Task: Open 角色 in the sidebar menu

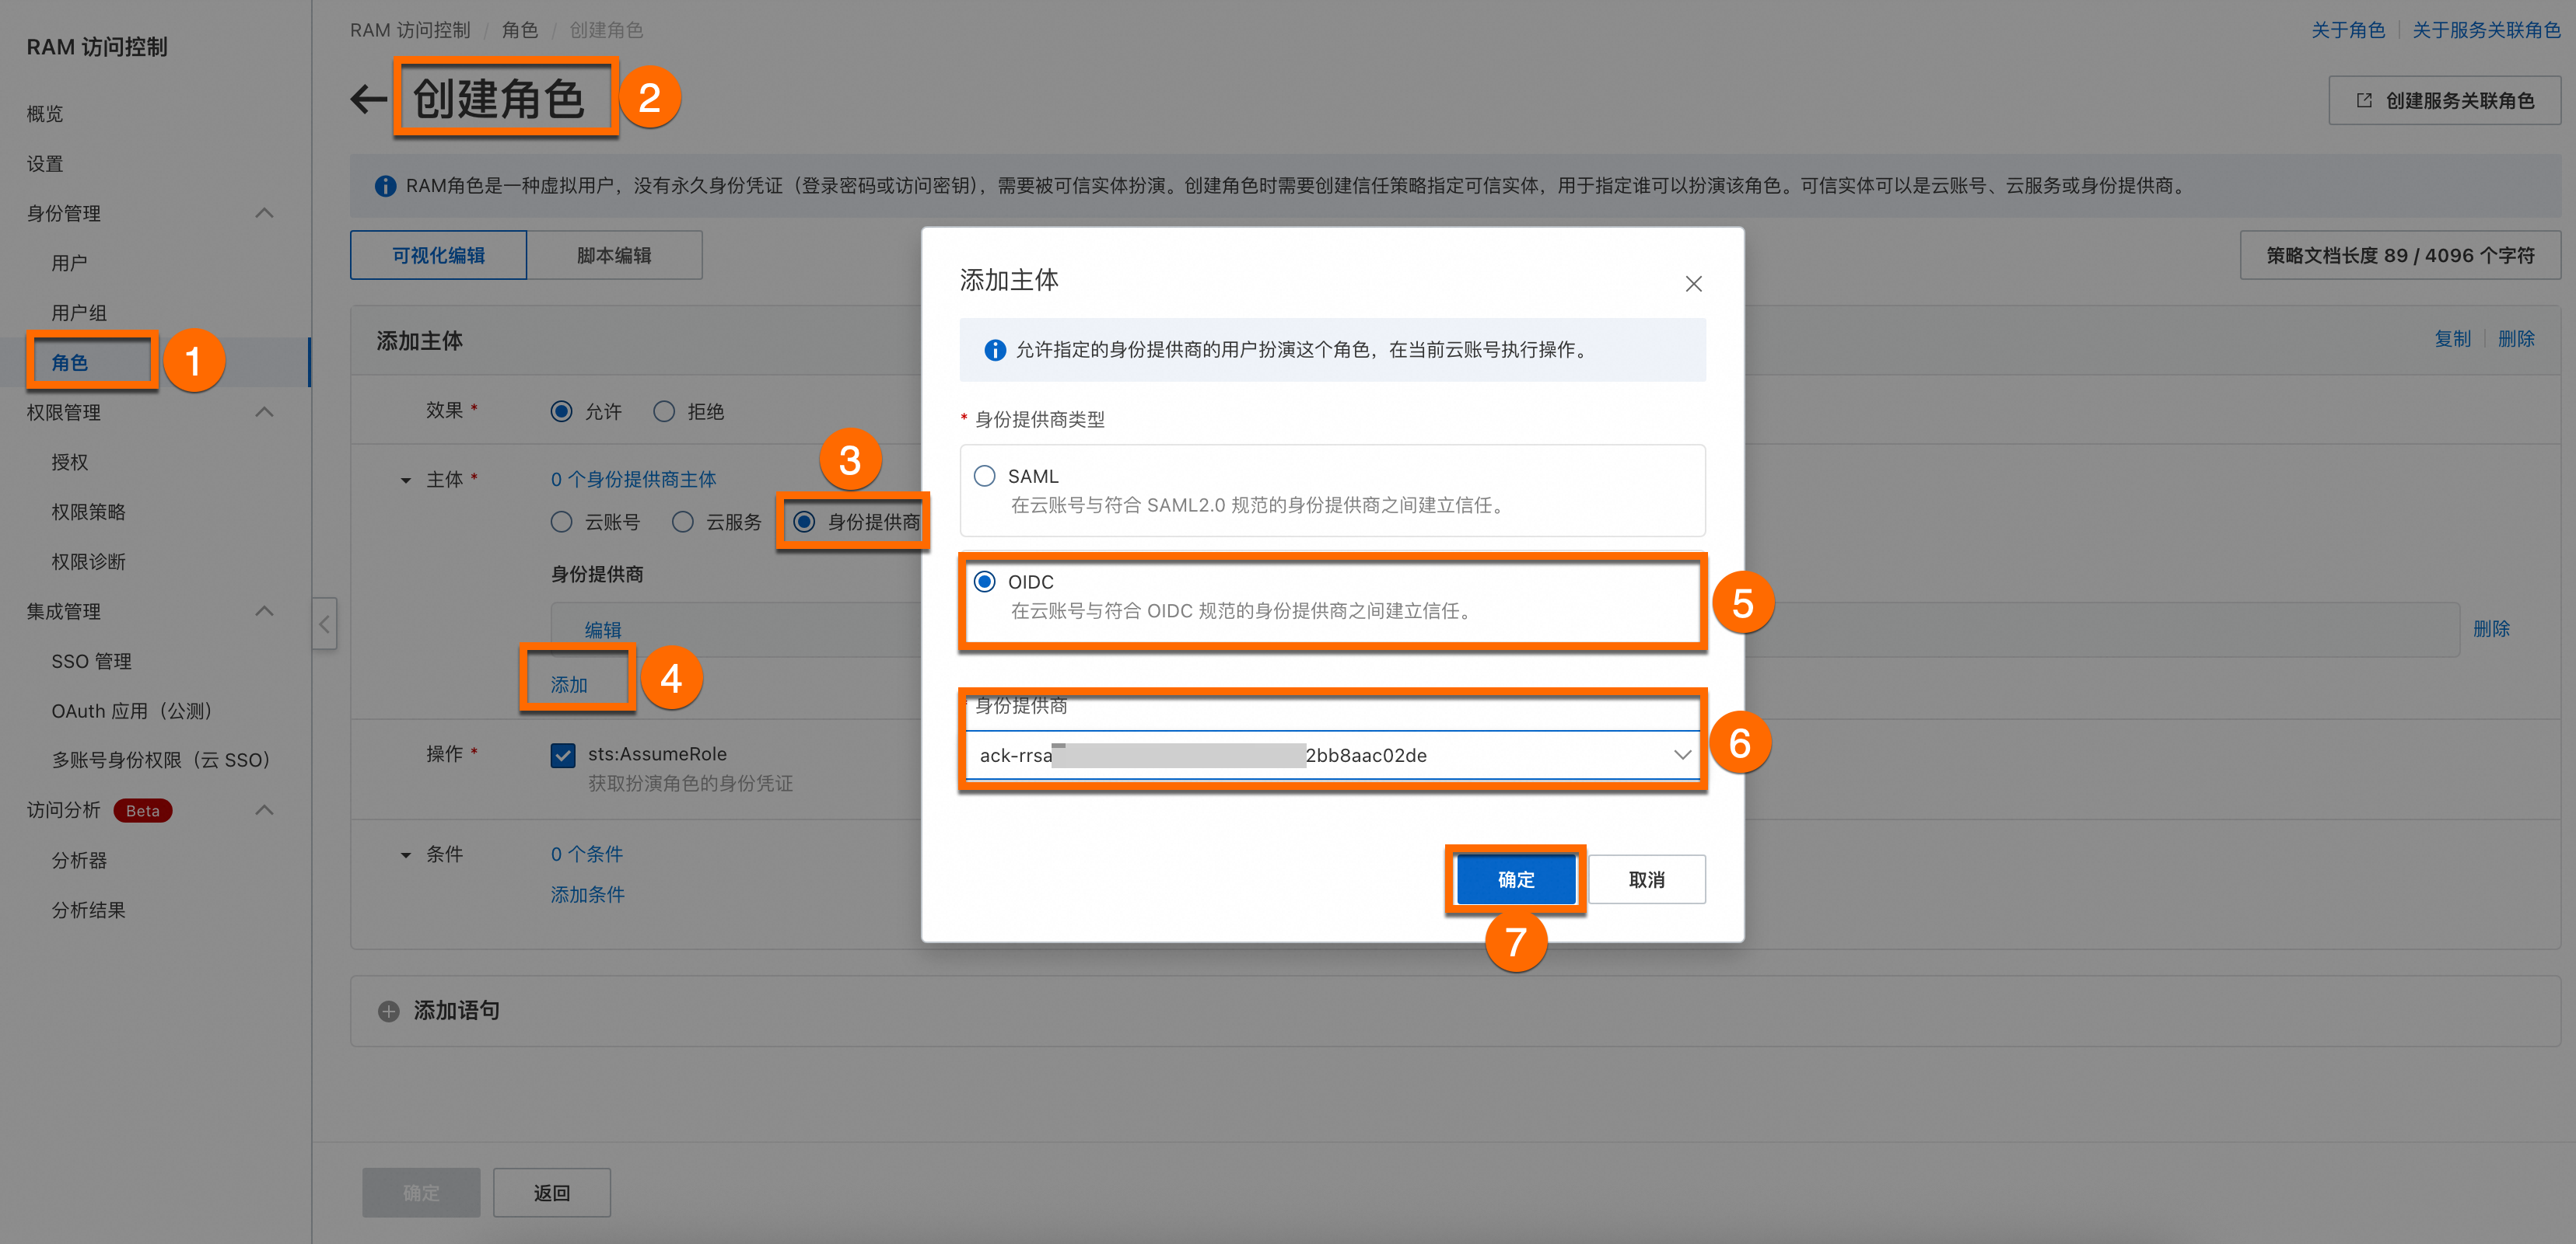Action: 70,362
